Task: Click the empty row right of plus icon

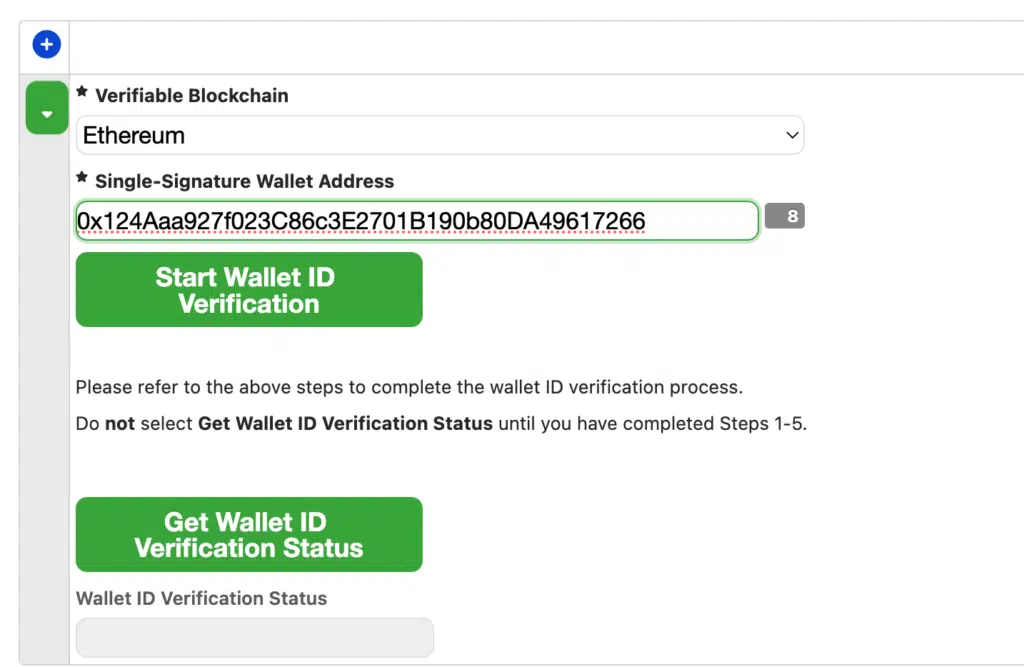Action: (540, 46)
